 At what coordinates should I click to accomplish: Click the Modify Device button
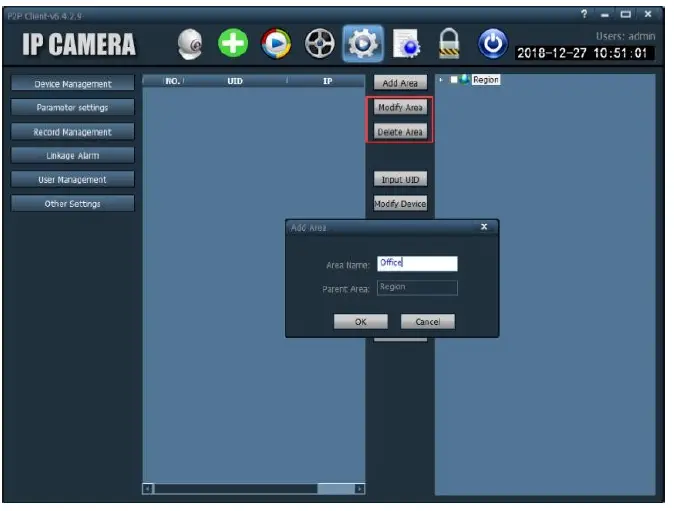(x=400, y=204)
